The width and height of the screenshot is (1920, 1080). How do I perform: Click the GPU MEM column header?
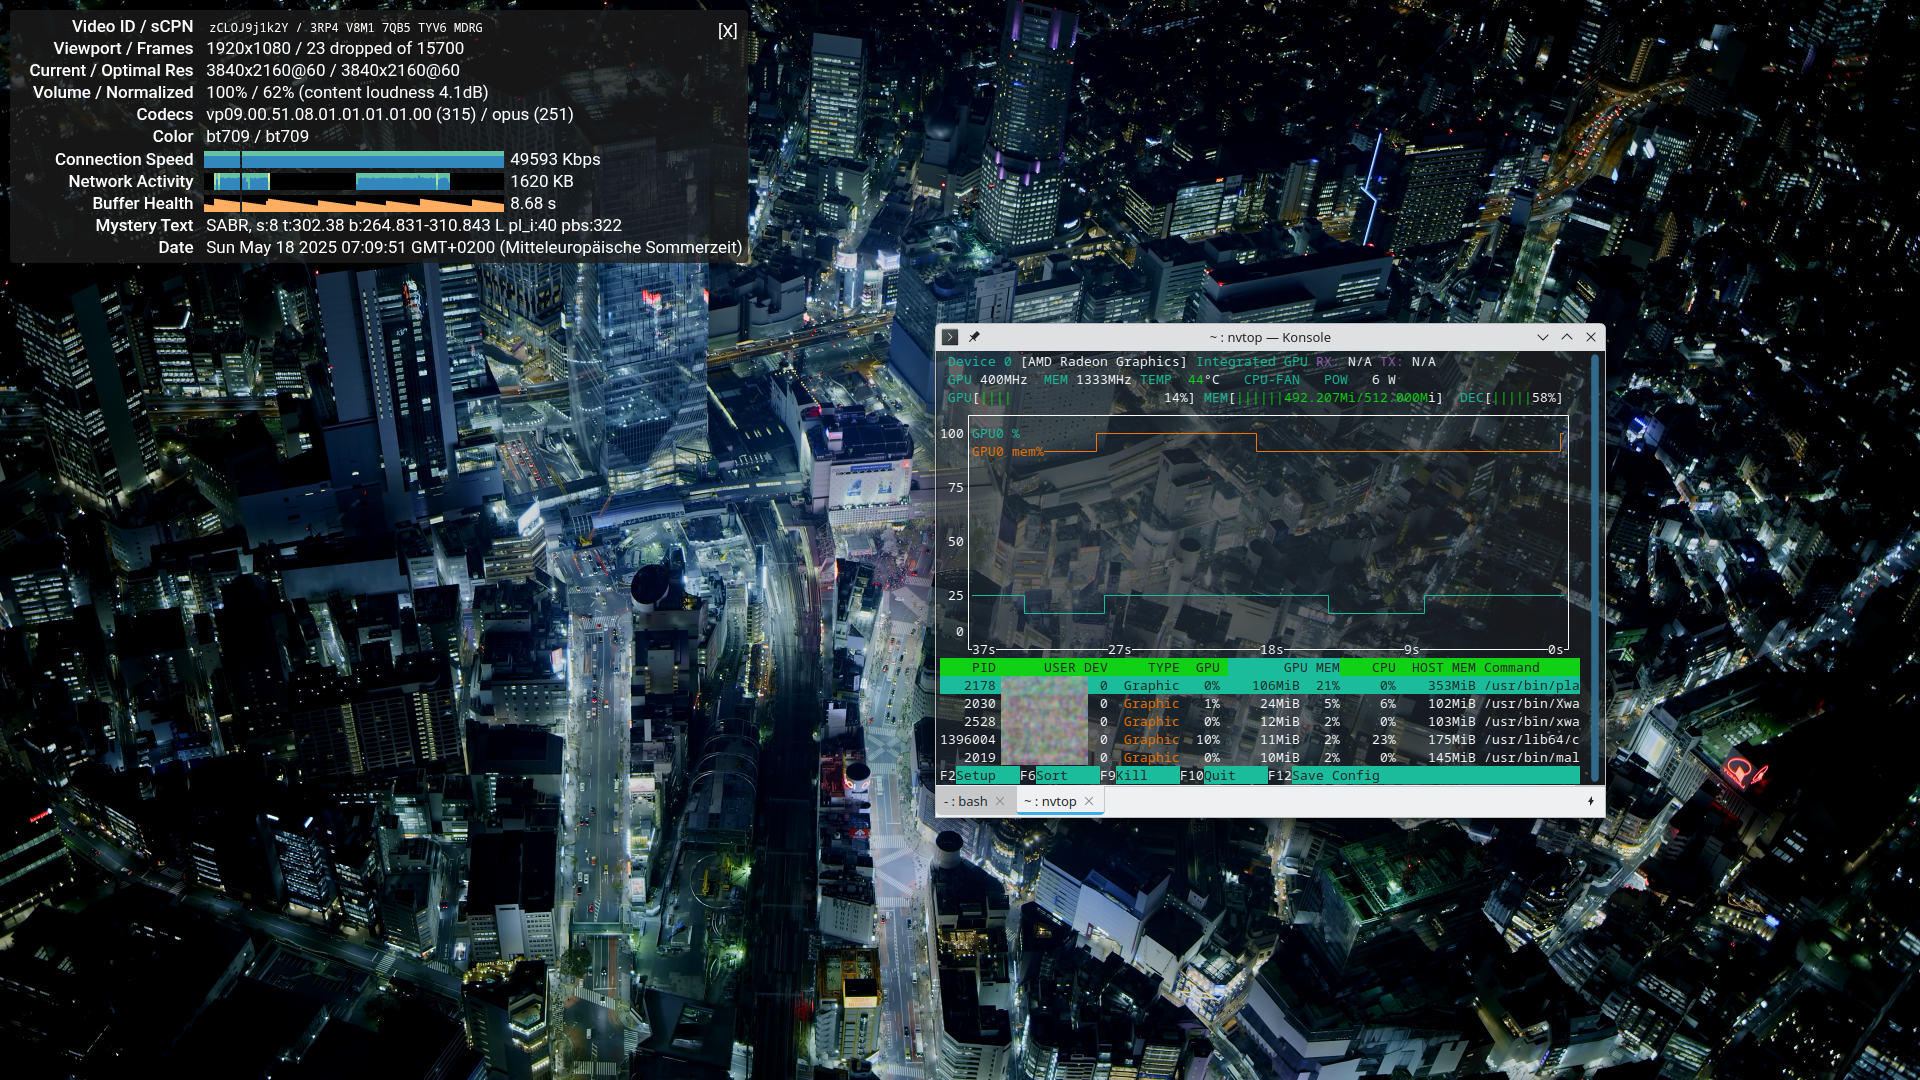[x=1311, y=668]
